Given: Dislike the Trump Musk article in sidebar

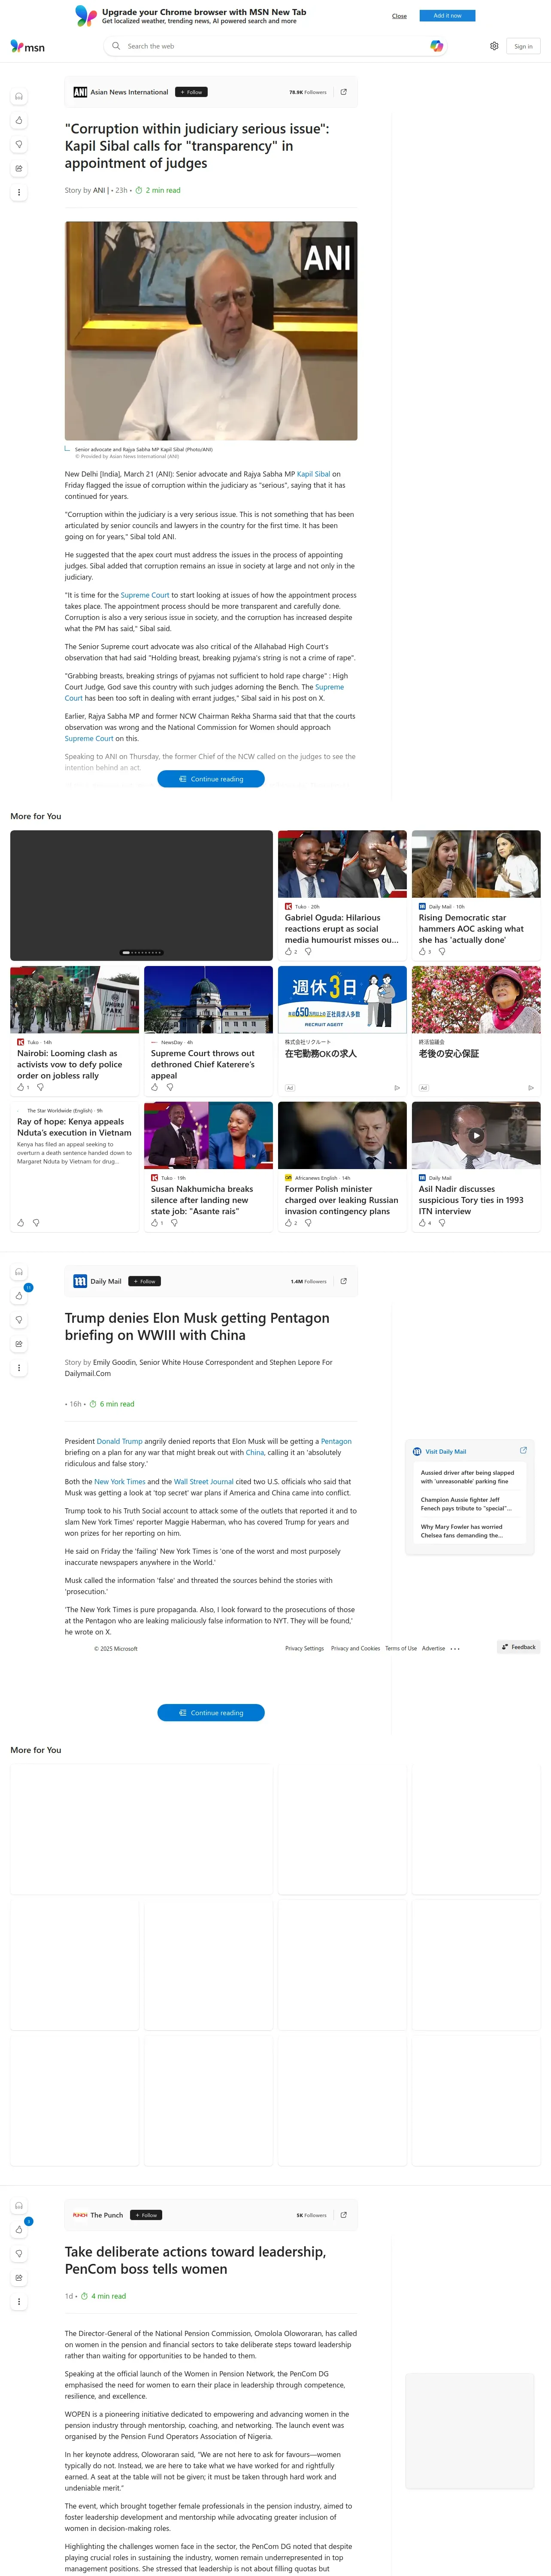Looking at the screenshot, I should pos(19,1320).
